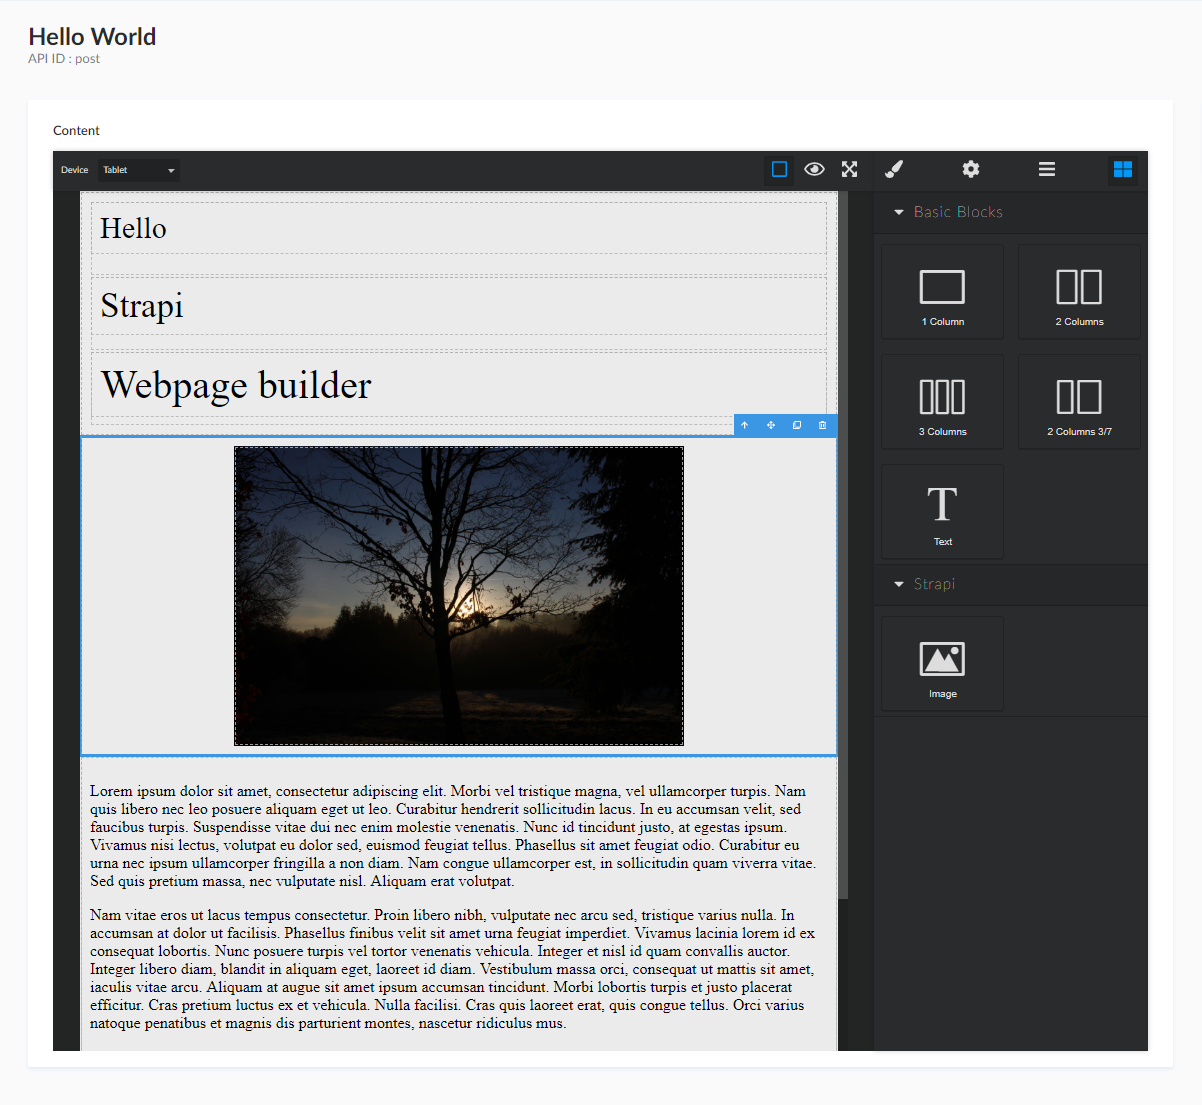The image size is (1202, 1105).
Task: Click the 'Strapi' heading text
Action: tap(142, 305)
